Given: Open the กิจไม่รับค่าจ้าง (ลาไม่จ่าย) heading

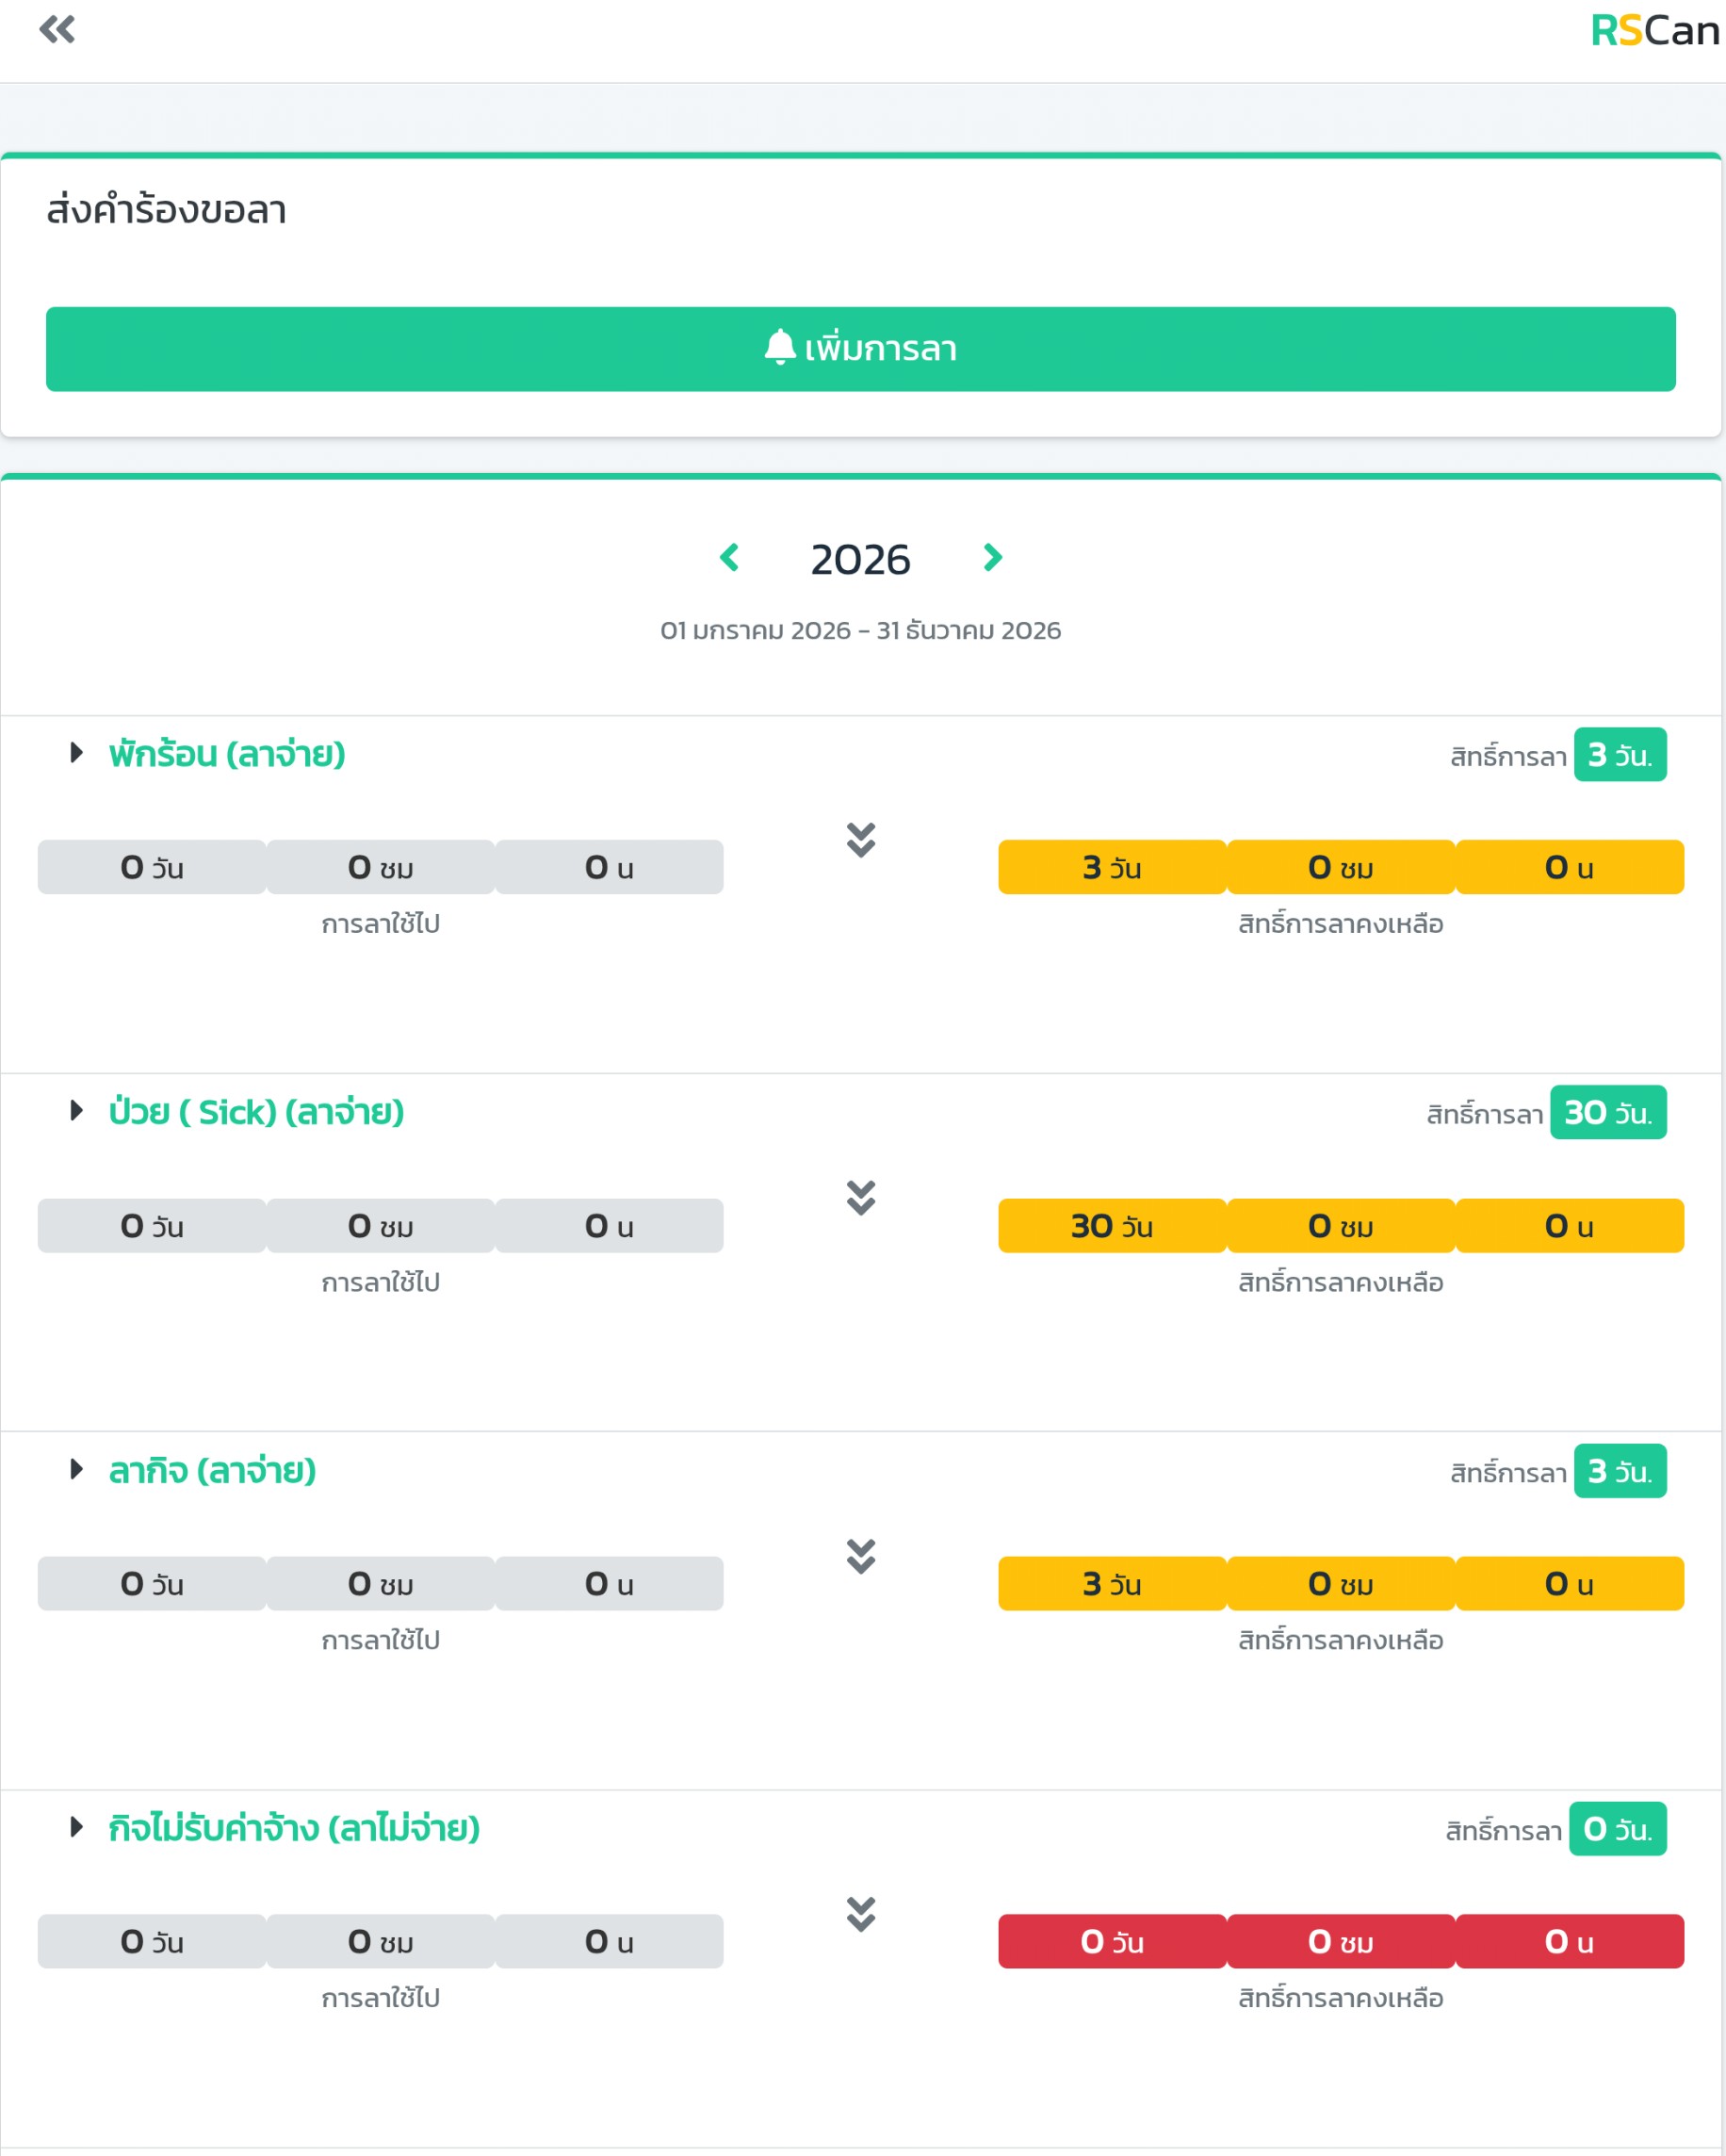Looking at the screenshot, I should [294, 1827].
